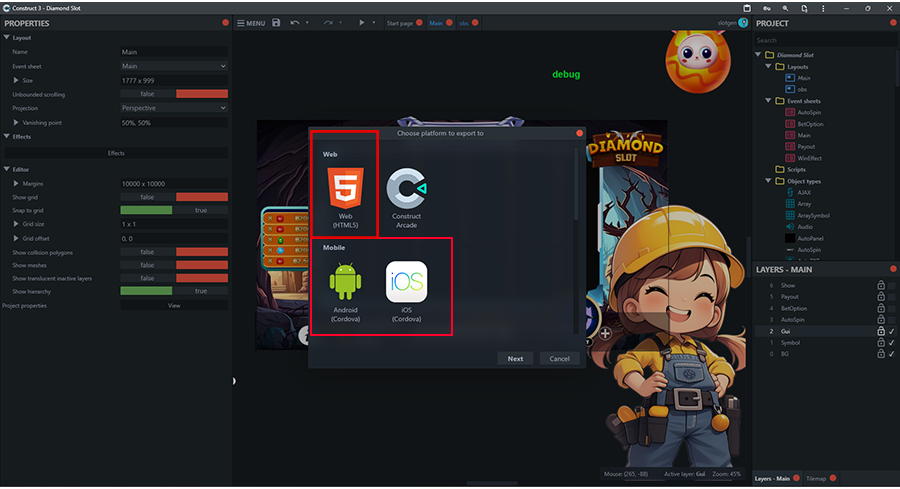This screenshot has width=900, height=489.
Task: Toggle Unbounded scrolling property
Action: pyautogui.click(x=174, y=94)
